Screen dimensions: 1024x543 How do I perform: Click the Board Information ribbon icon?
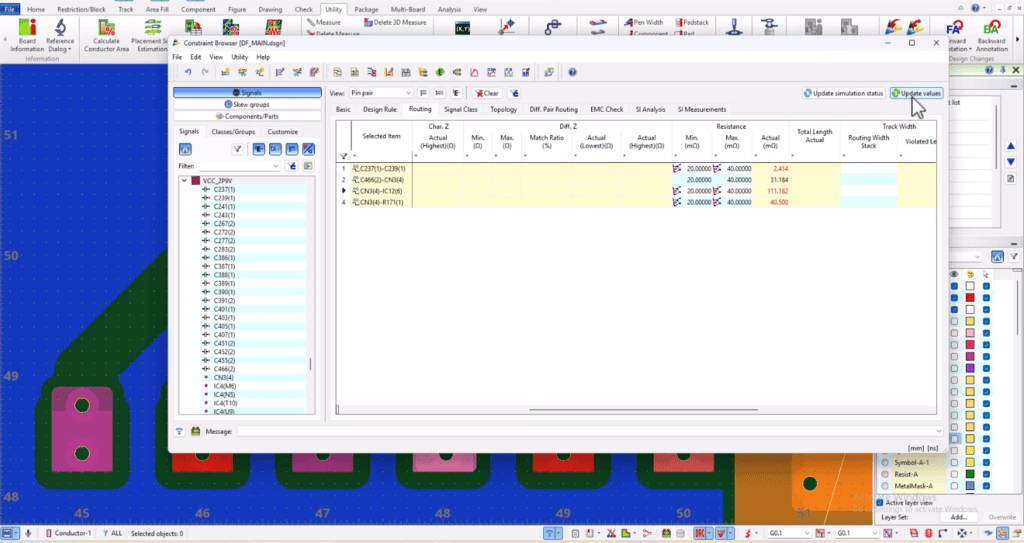[x=27, y=36]
